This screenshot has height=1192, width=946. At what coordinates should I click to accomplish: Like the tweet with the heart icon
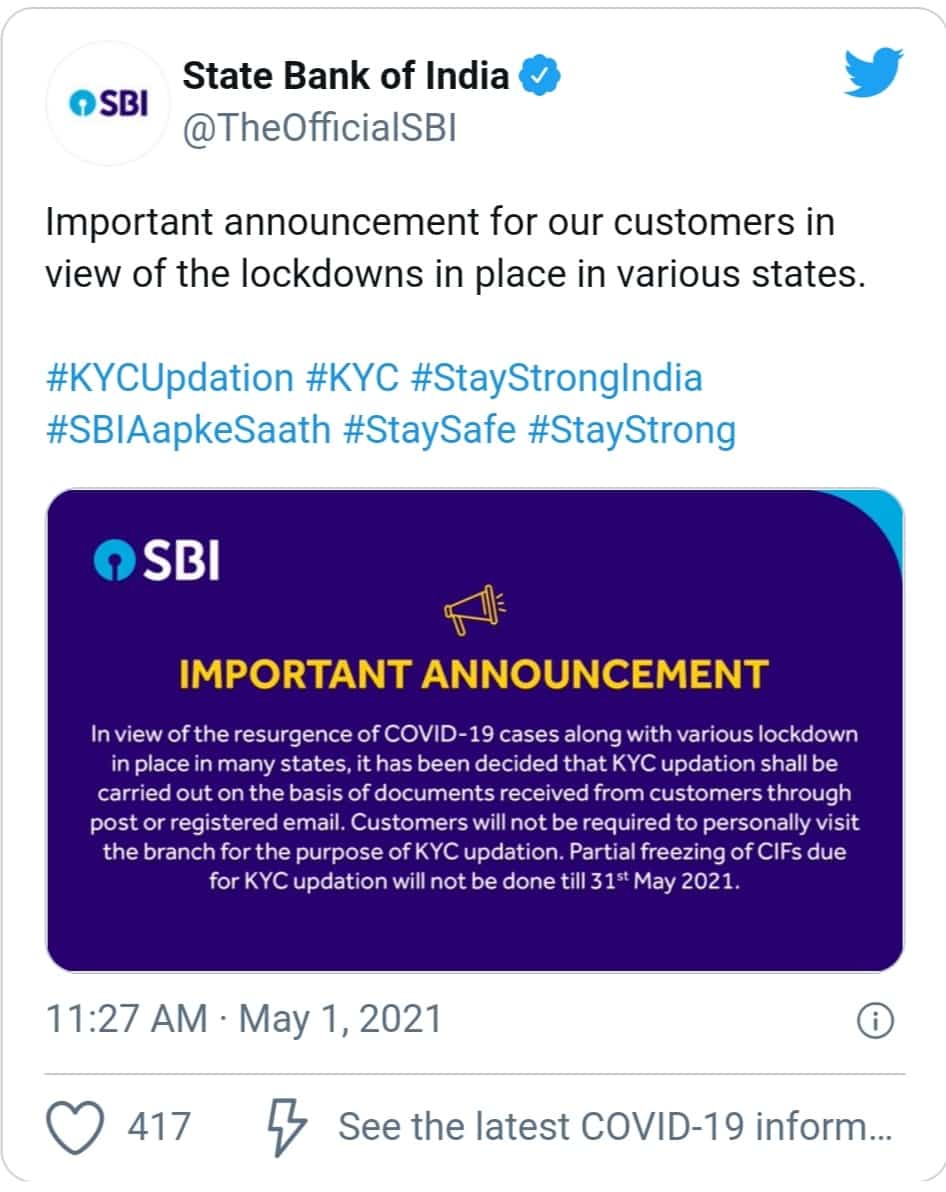77,1127
